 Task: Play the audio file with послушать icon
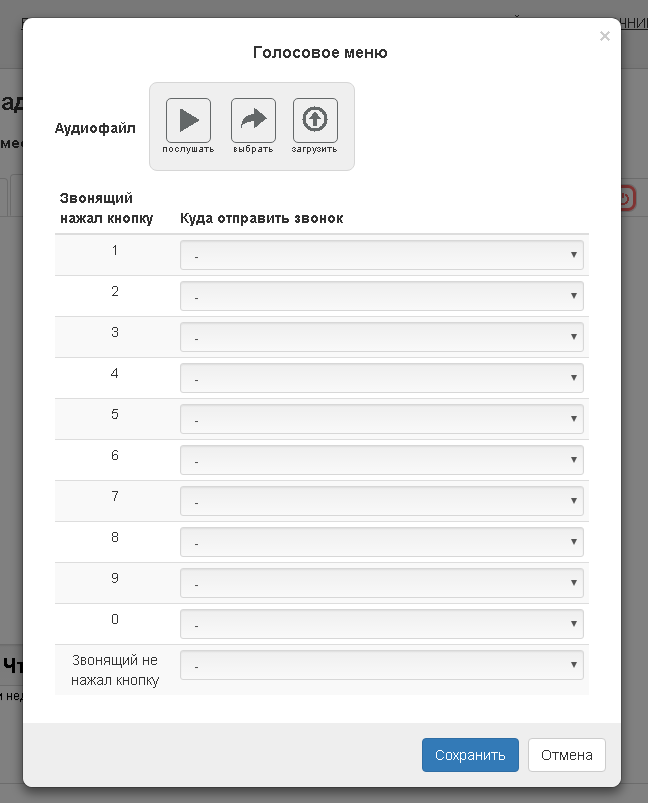pyautogui.click(x=188, y=121)
